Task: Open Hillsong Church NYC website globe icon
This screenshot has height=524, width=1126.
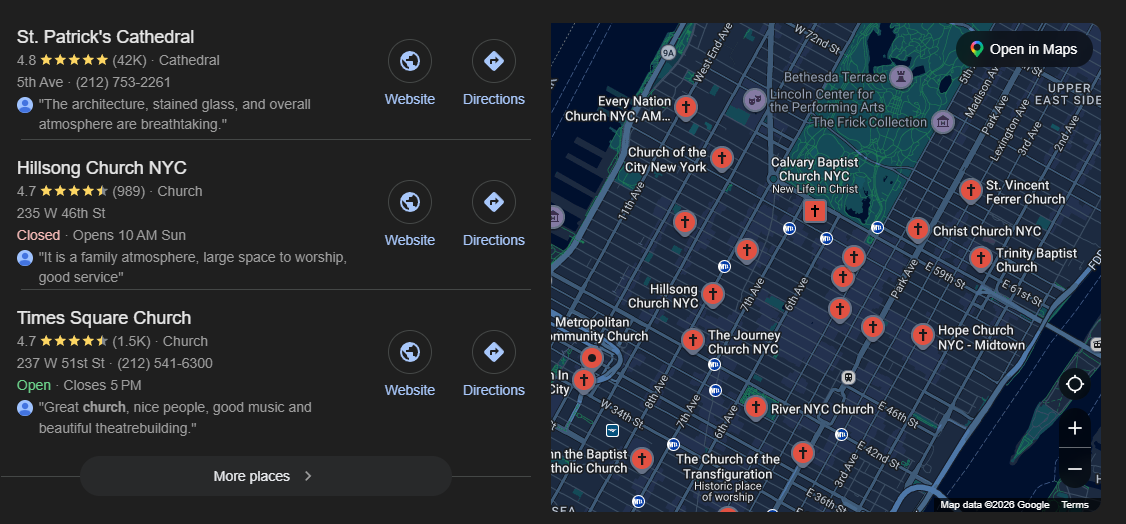Action: (x=409, y=203)
